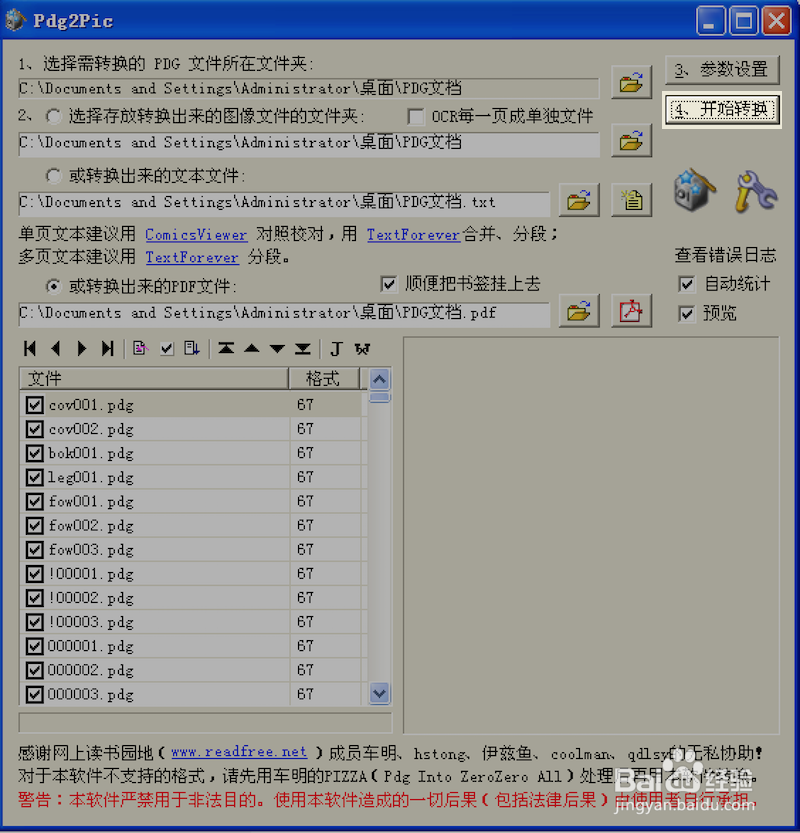Toggle 预览 checkbox
The image size is (800, 833).
click(x=686, y=313)
